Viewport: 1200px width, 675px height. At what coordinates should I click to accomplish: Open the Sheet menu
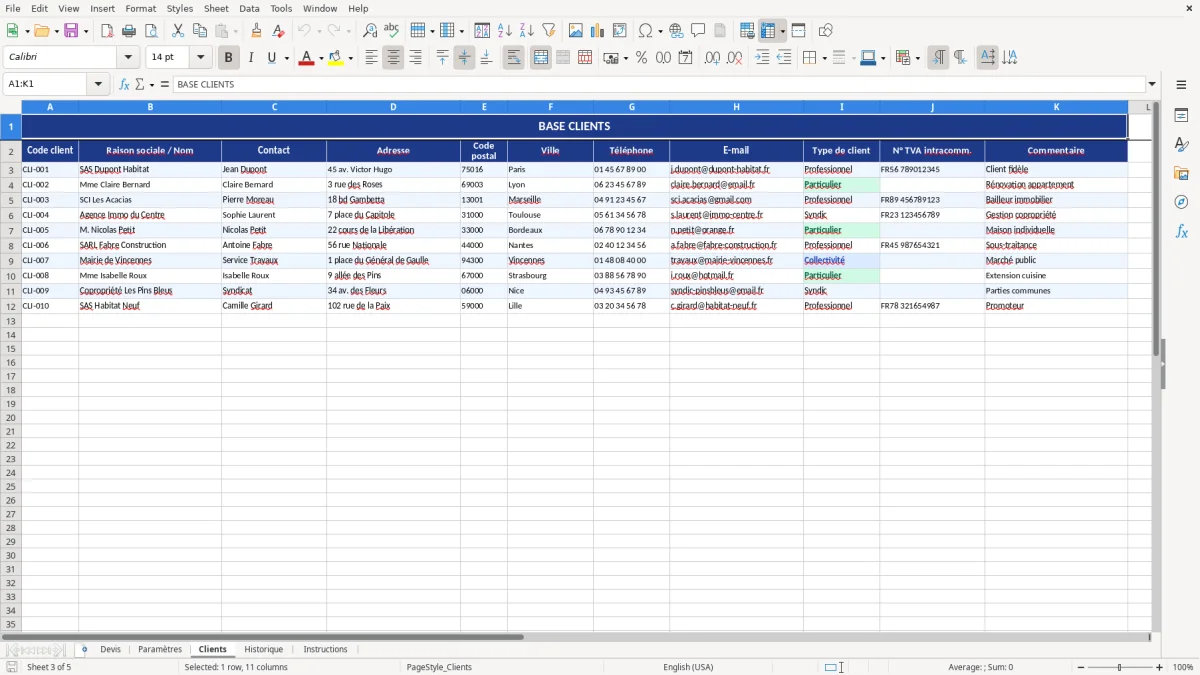[216, 8]
